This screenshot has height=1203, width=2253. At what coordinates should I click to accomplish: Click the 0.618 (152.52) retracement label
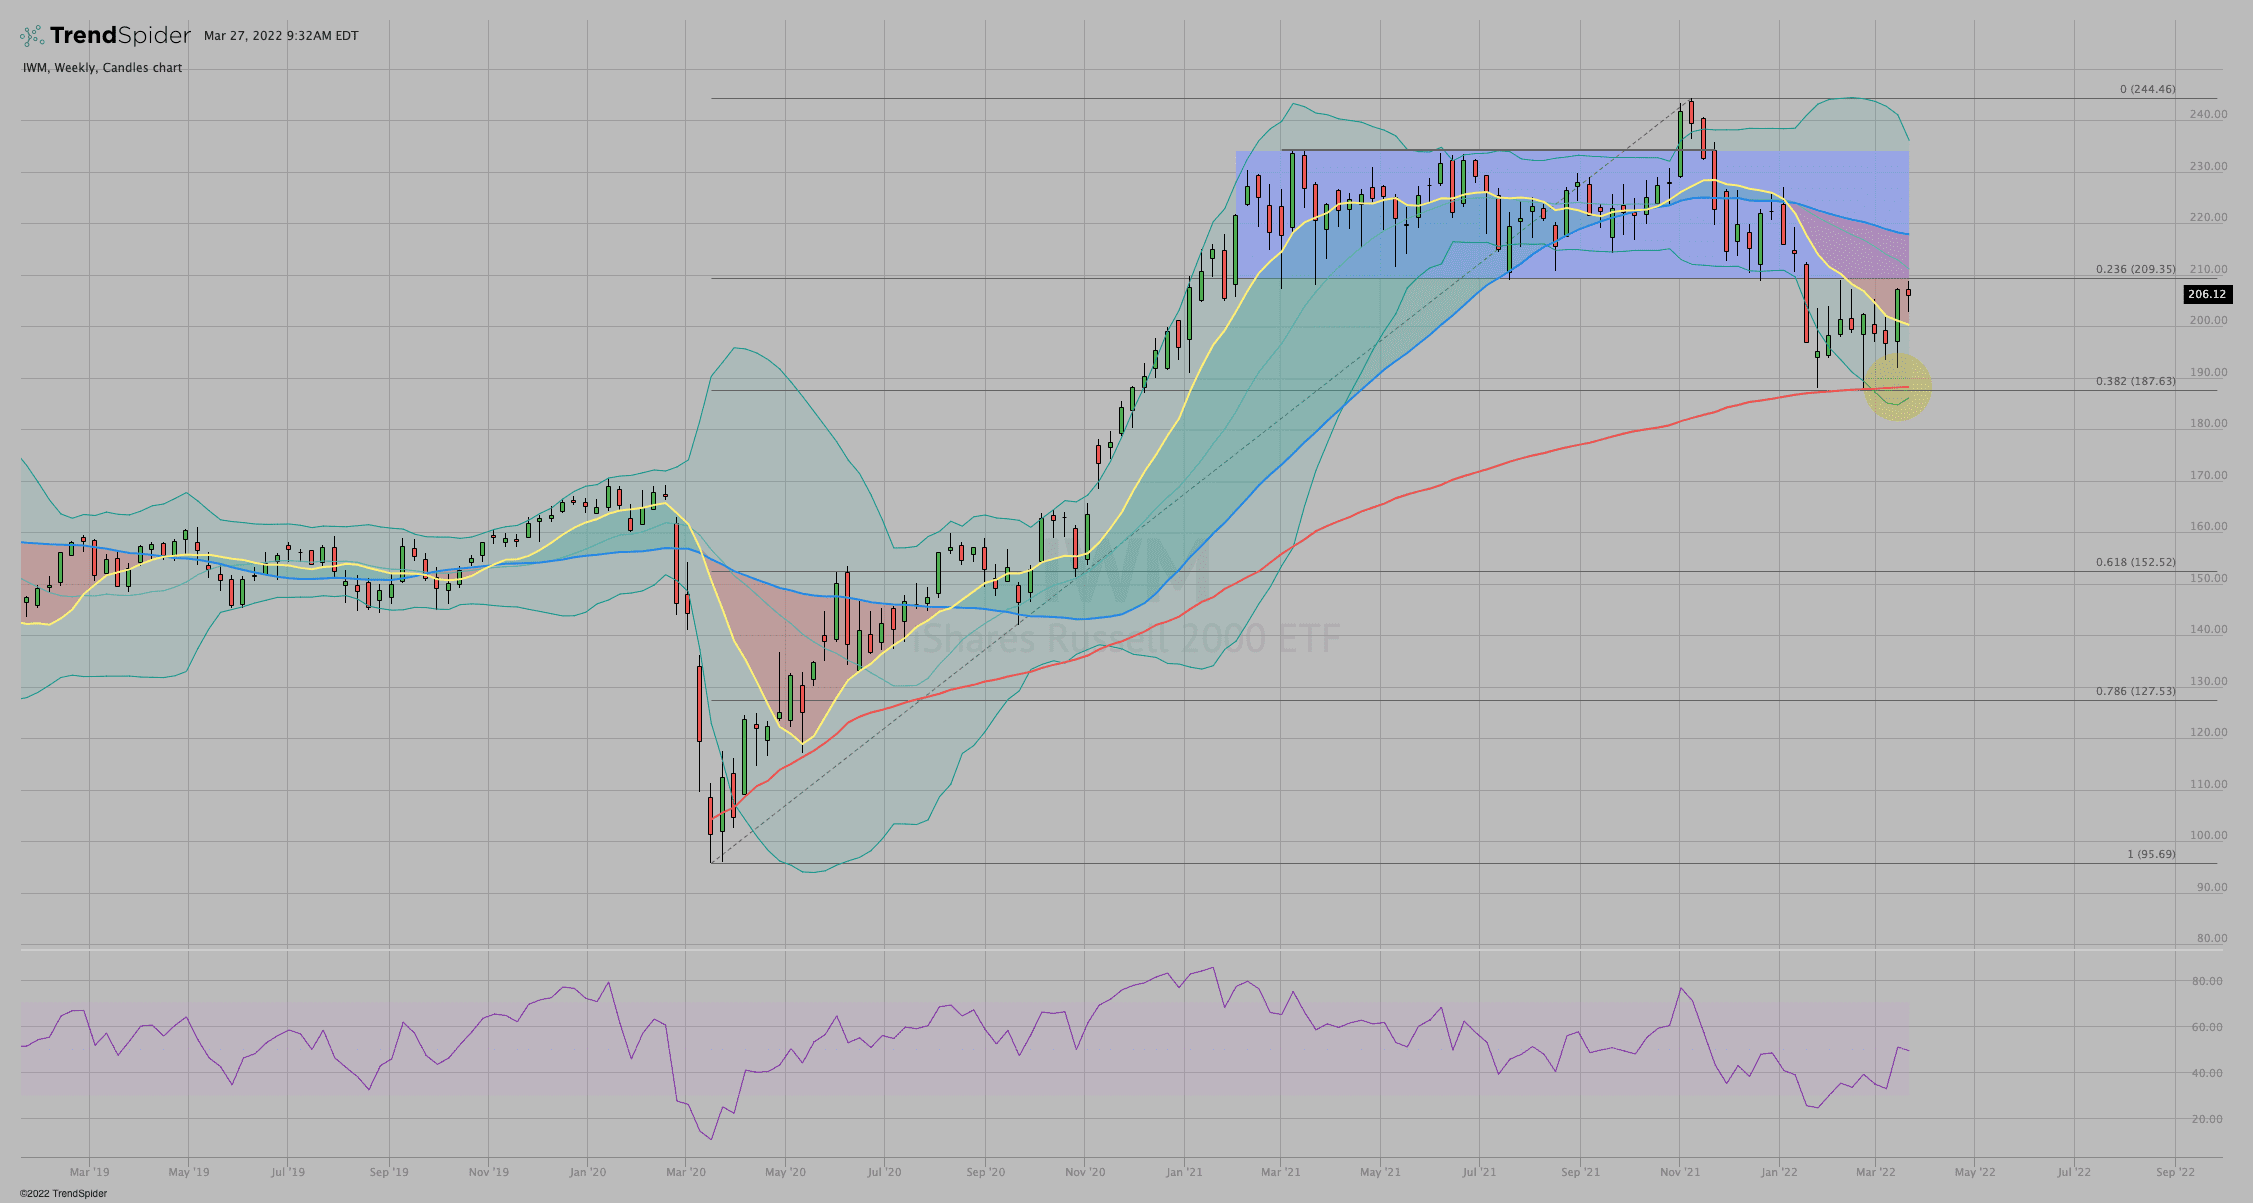(2135, 562)
